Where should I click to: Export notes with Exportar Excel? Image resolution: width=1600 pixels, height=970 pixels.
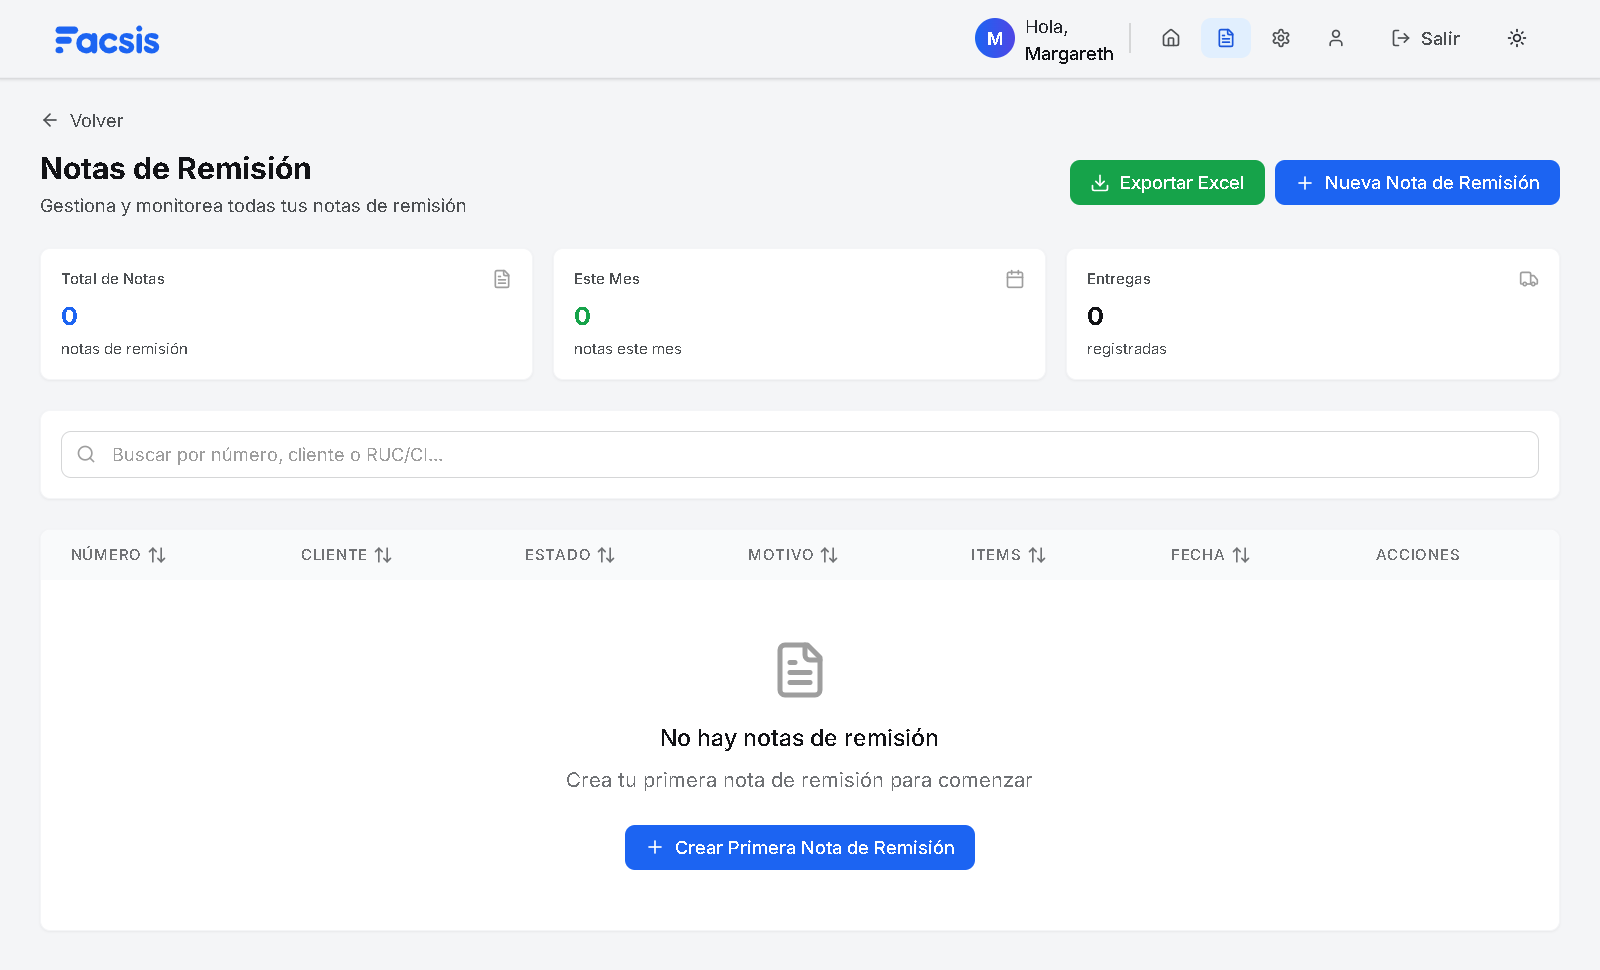click(1167, 183)
